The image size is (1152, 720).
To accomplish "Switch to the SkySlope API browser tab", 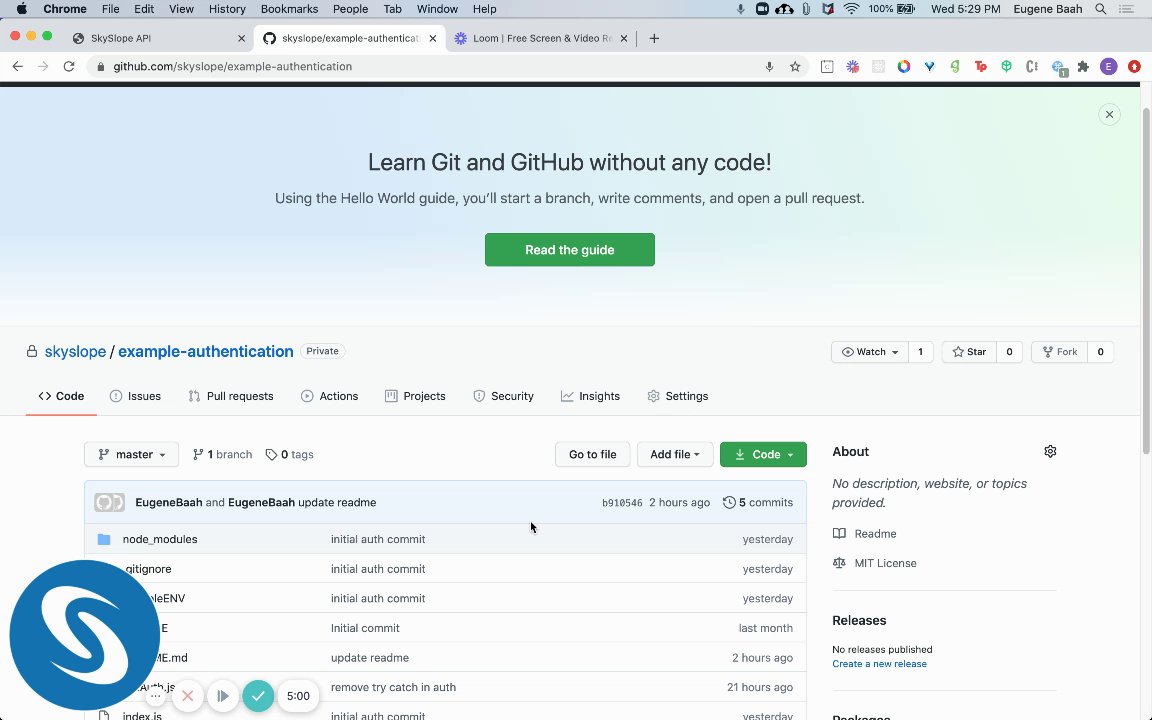I will 159,38.
